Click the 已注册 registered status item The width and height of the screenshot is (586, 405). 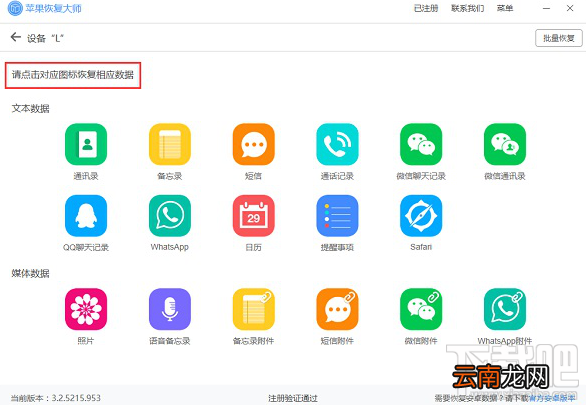point(426,8)
